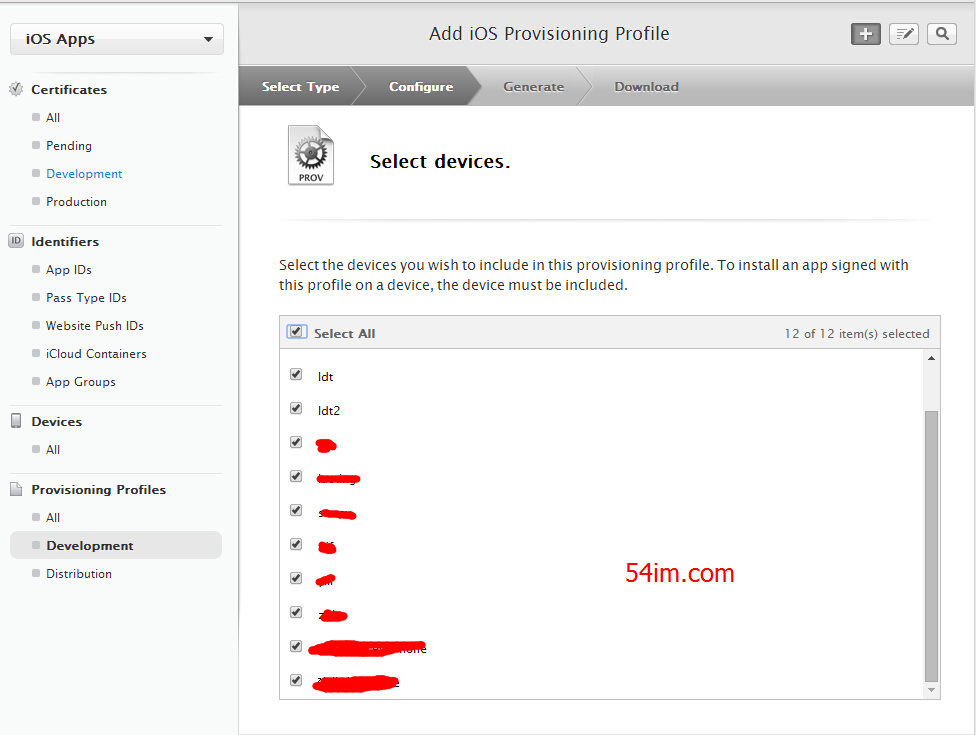Click the Download step

[646, 87]
